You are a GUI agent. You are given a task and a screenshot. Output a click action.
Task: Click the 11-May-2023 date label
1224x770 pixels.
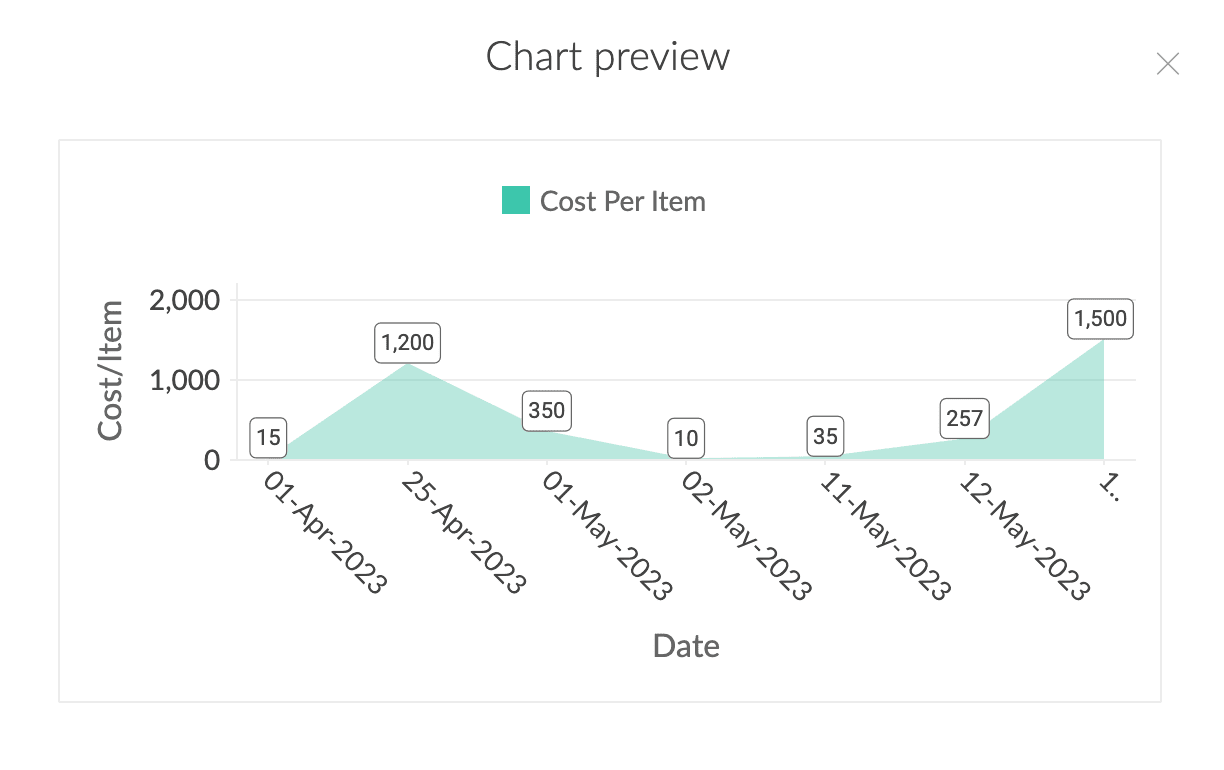click(x=883, y=535)
